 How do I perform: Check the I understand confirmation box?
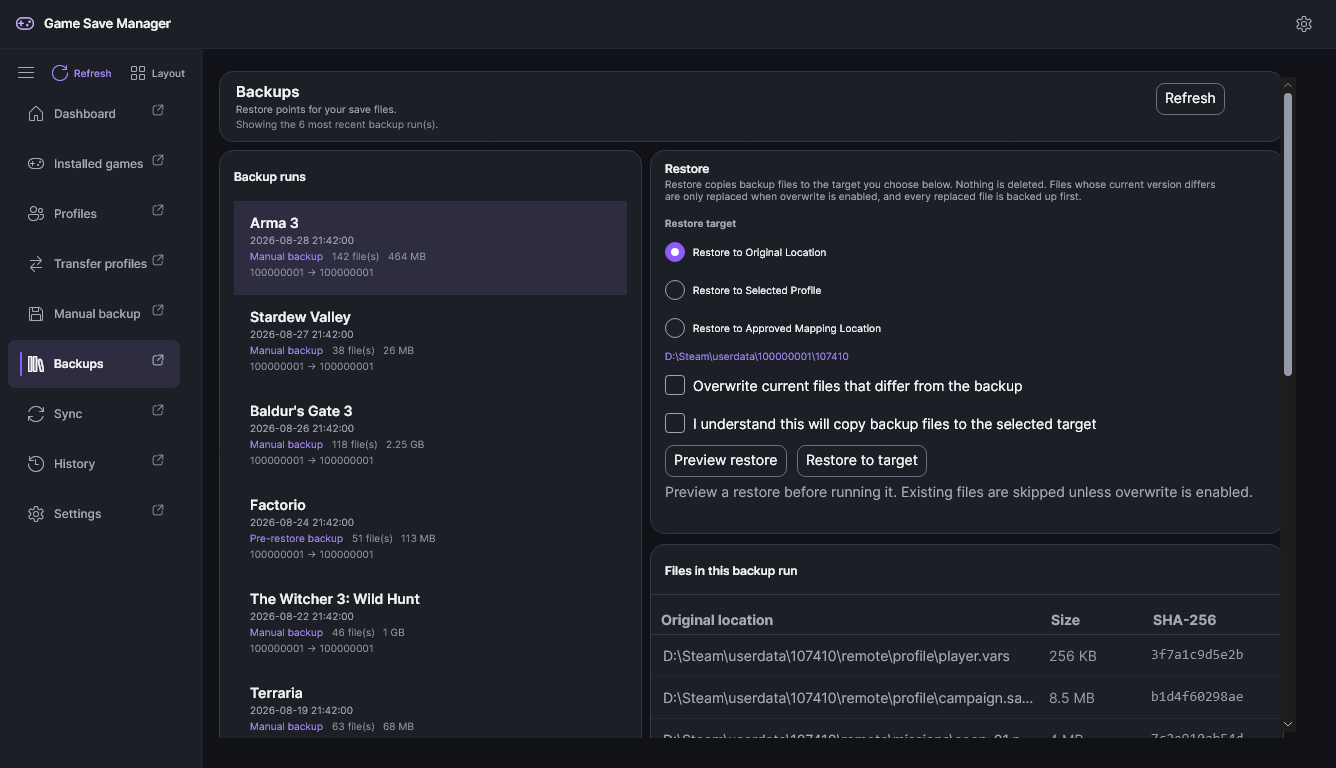[675, 423]
